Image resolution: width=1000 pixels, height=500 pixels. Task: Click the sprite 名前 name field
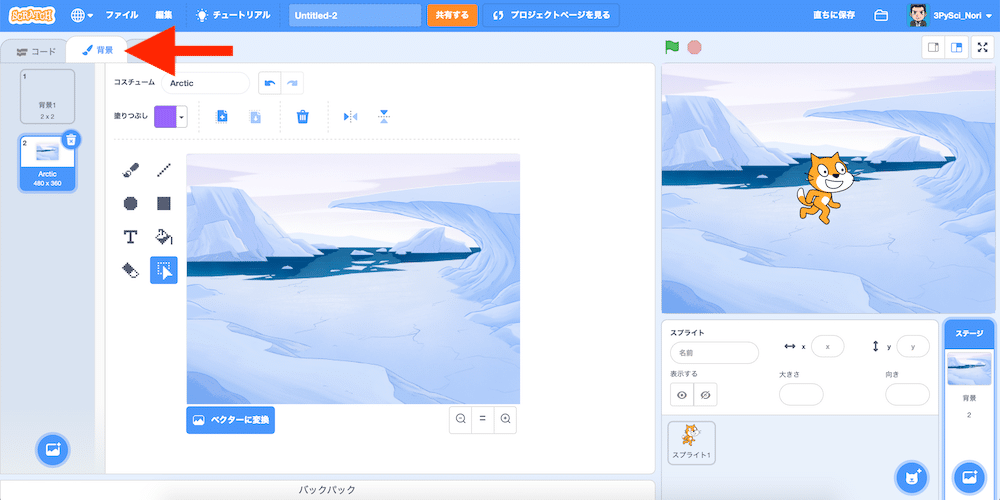714,353
